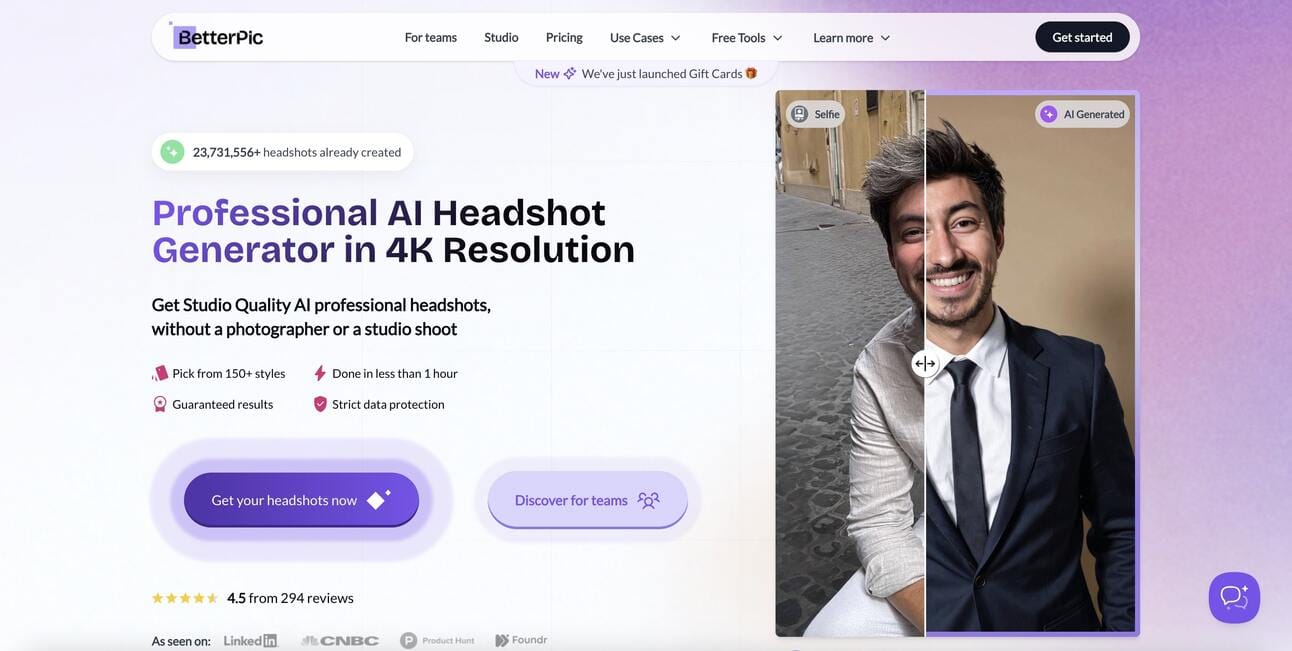Click 4.5 from 294 reviews text

(x=290, y=598)
